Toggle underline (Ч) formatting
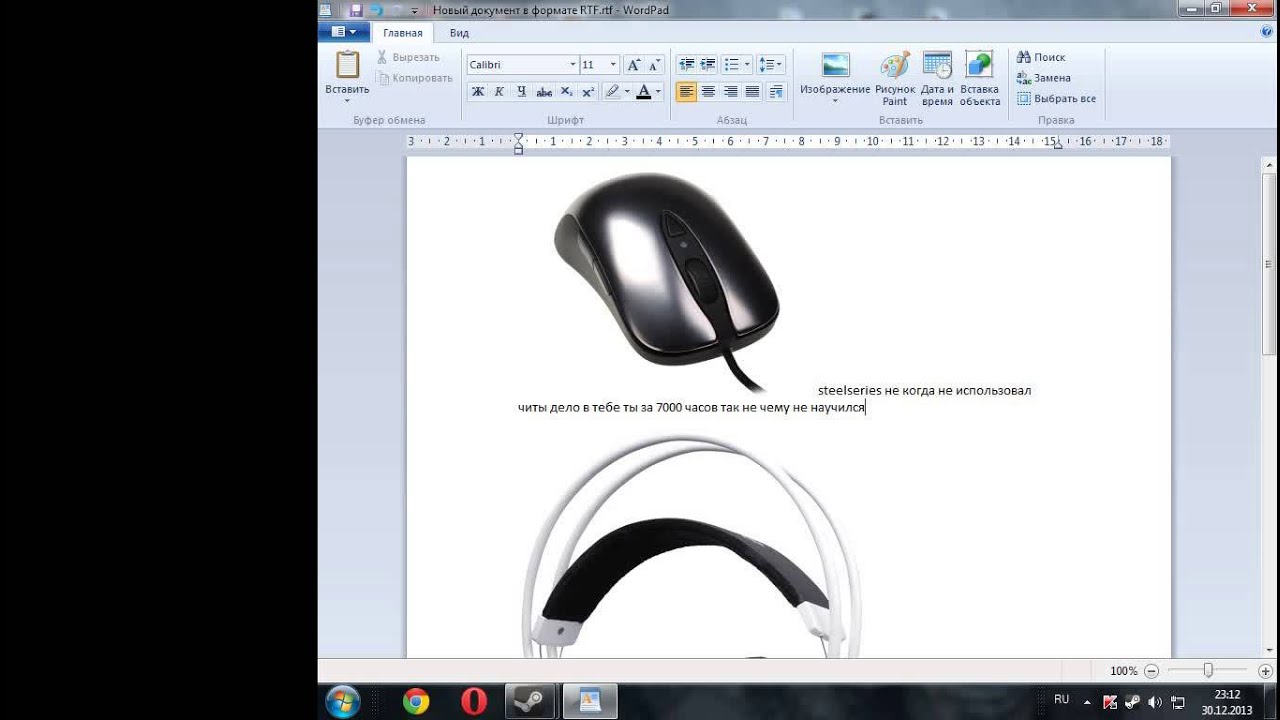This screenshot has width=1280, height=720. click(x=521, y=92)
